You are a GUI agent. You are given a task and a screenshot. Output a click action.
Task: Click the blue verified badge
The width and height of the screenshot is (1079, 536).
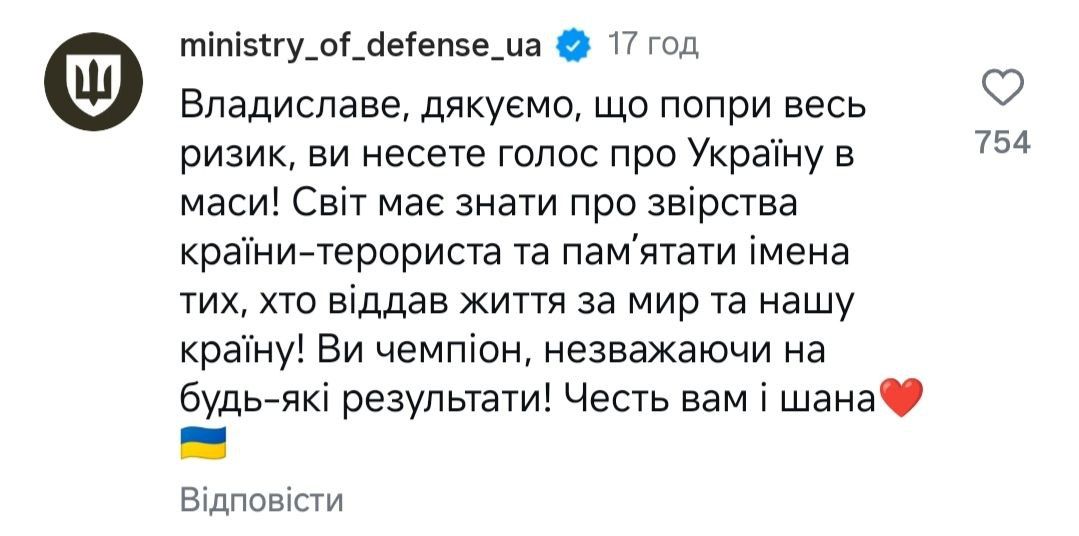coord(574,45)
